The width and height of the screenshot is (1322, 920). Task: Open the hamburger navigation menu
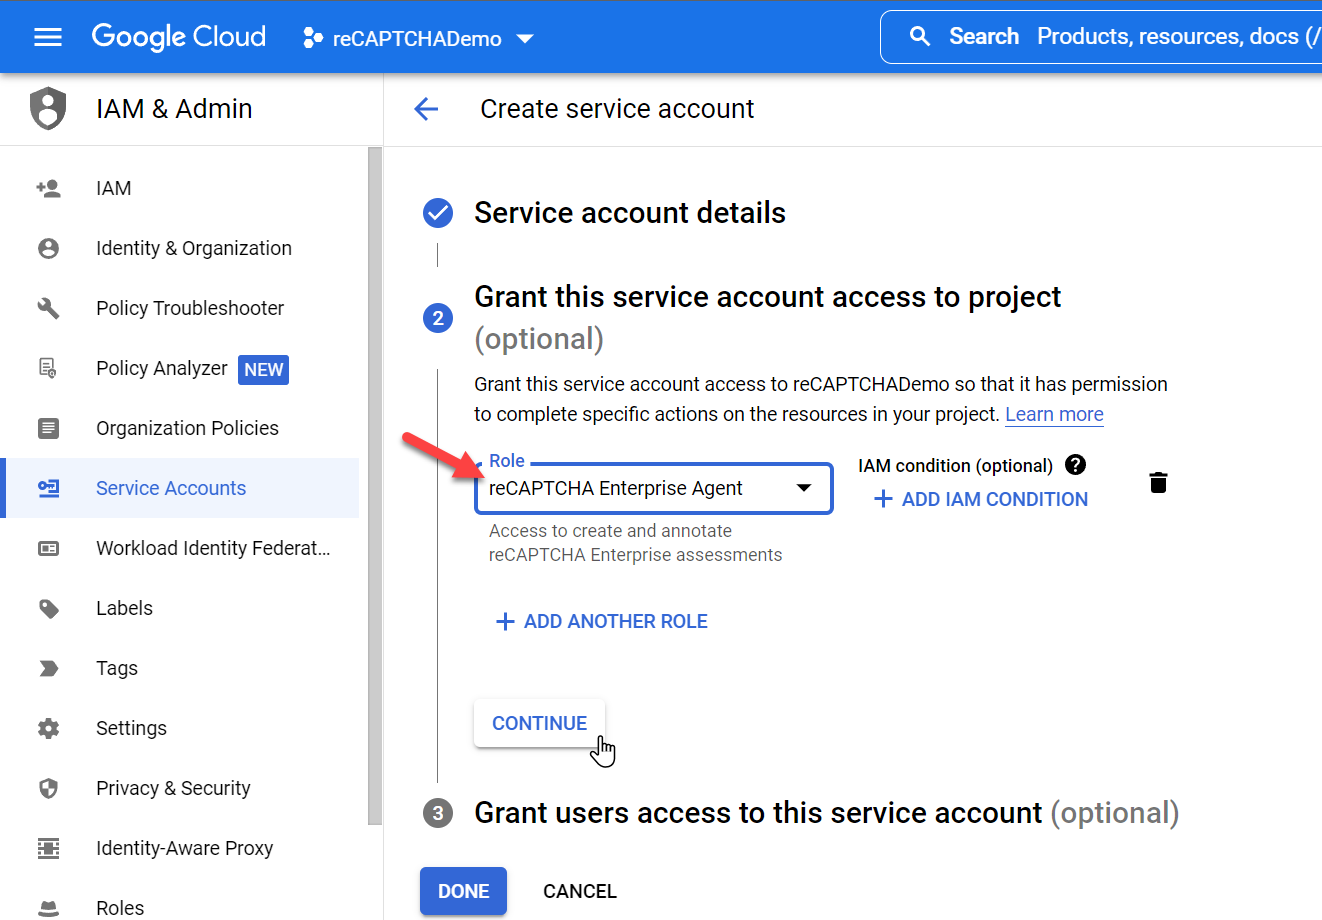tap(48, 38)
